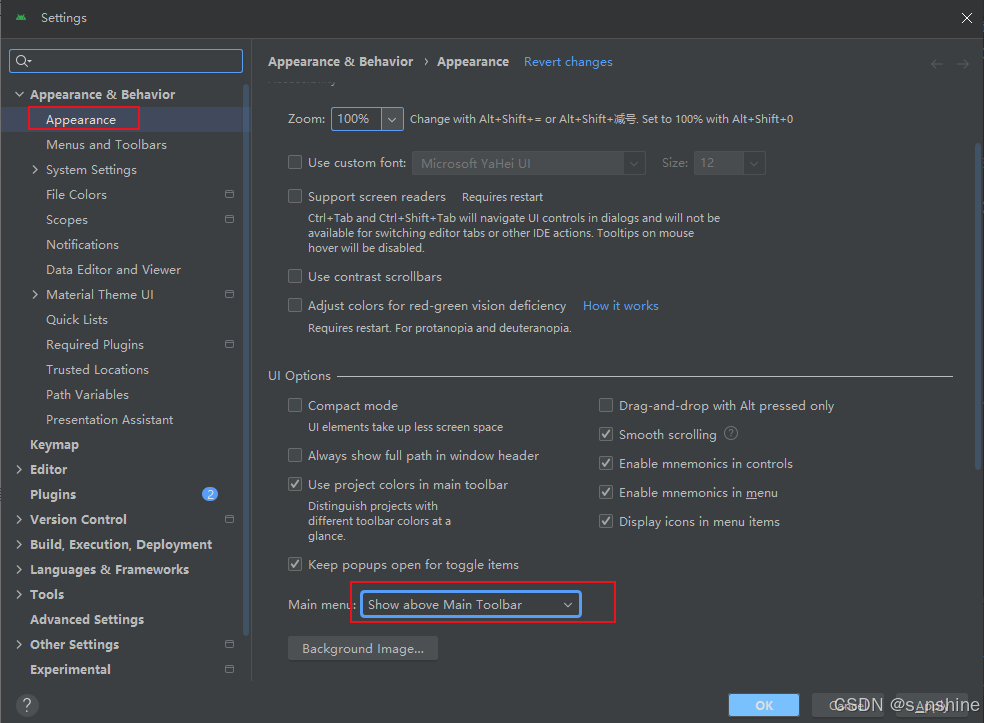The height and width of the screenshot is (723, 984).
Task: Open Menus and Toolbars settings
Action: tap(106, 144)
